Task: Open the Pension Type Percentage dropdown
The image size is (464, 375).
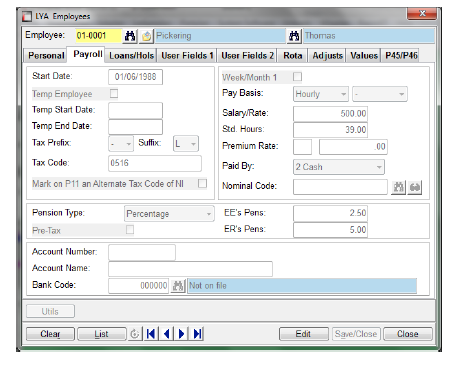Action: pyautogui.click(x=169, y=214)
